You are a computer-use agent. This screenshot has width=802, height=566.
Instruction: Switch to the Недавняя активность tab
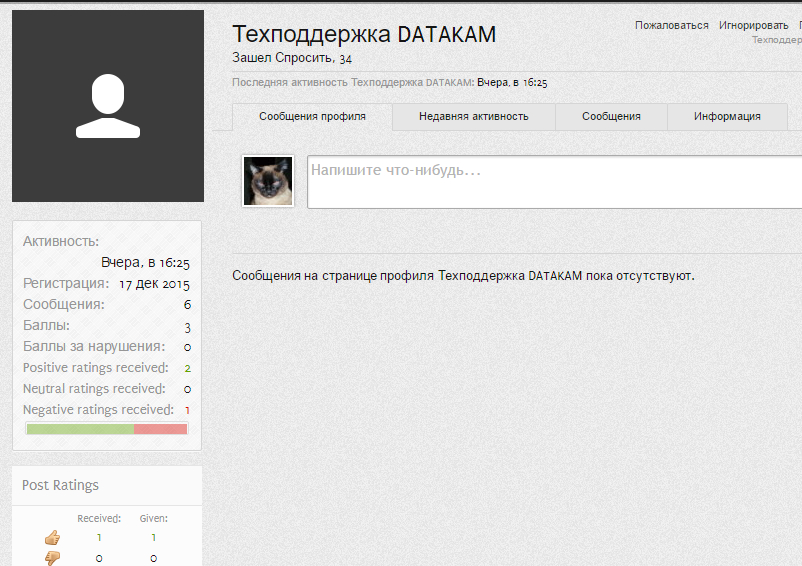474,117
